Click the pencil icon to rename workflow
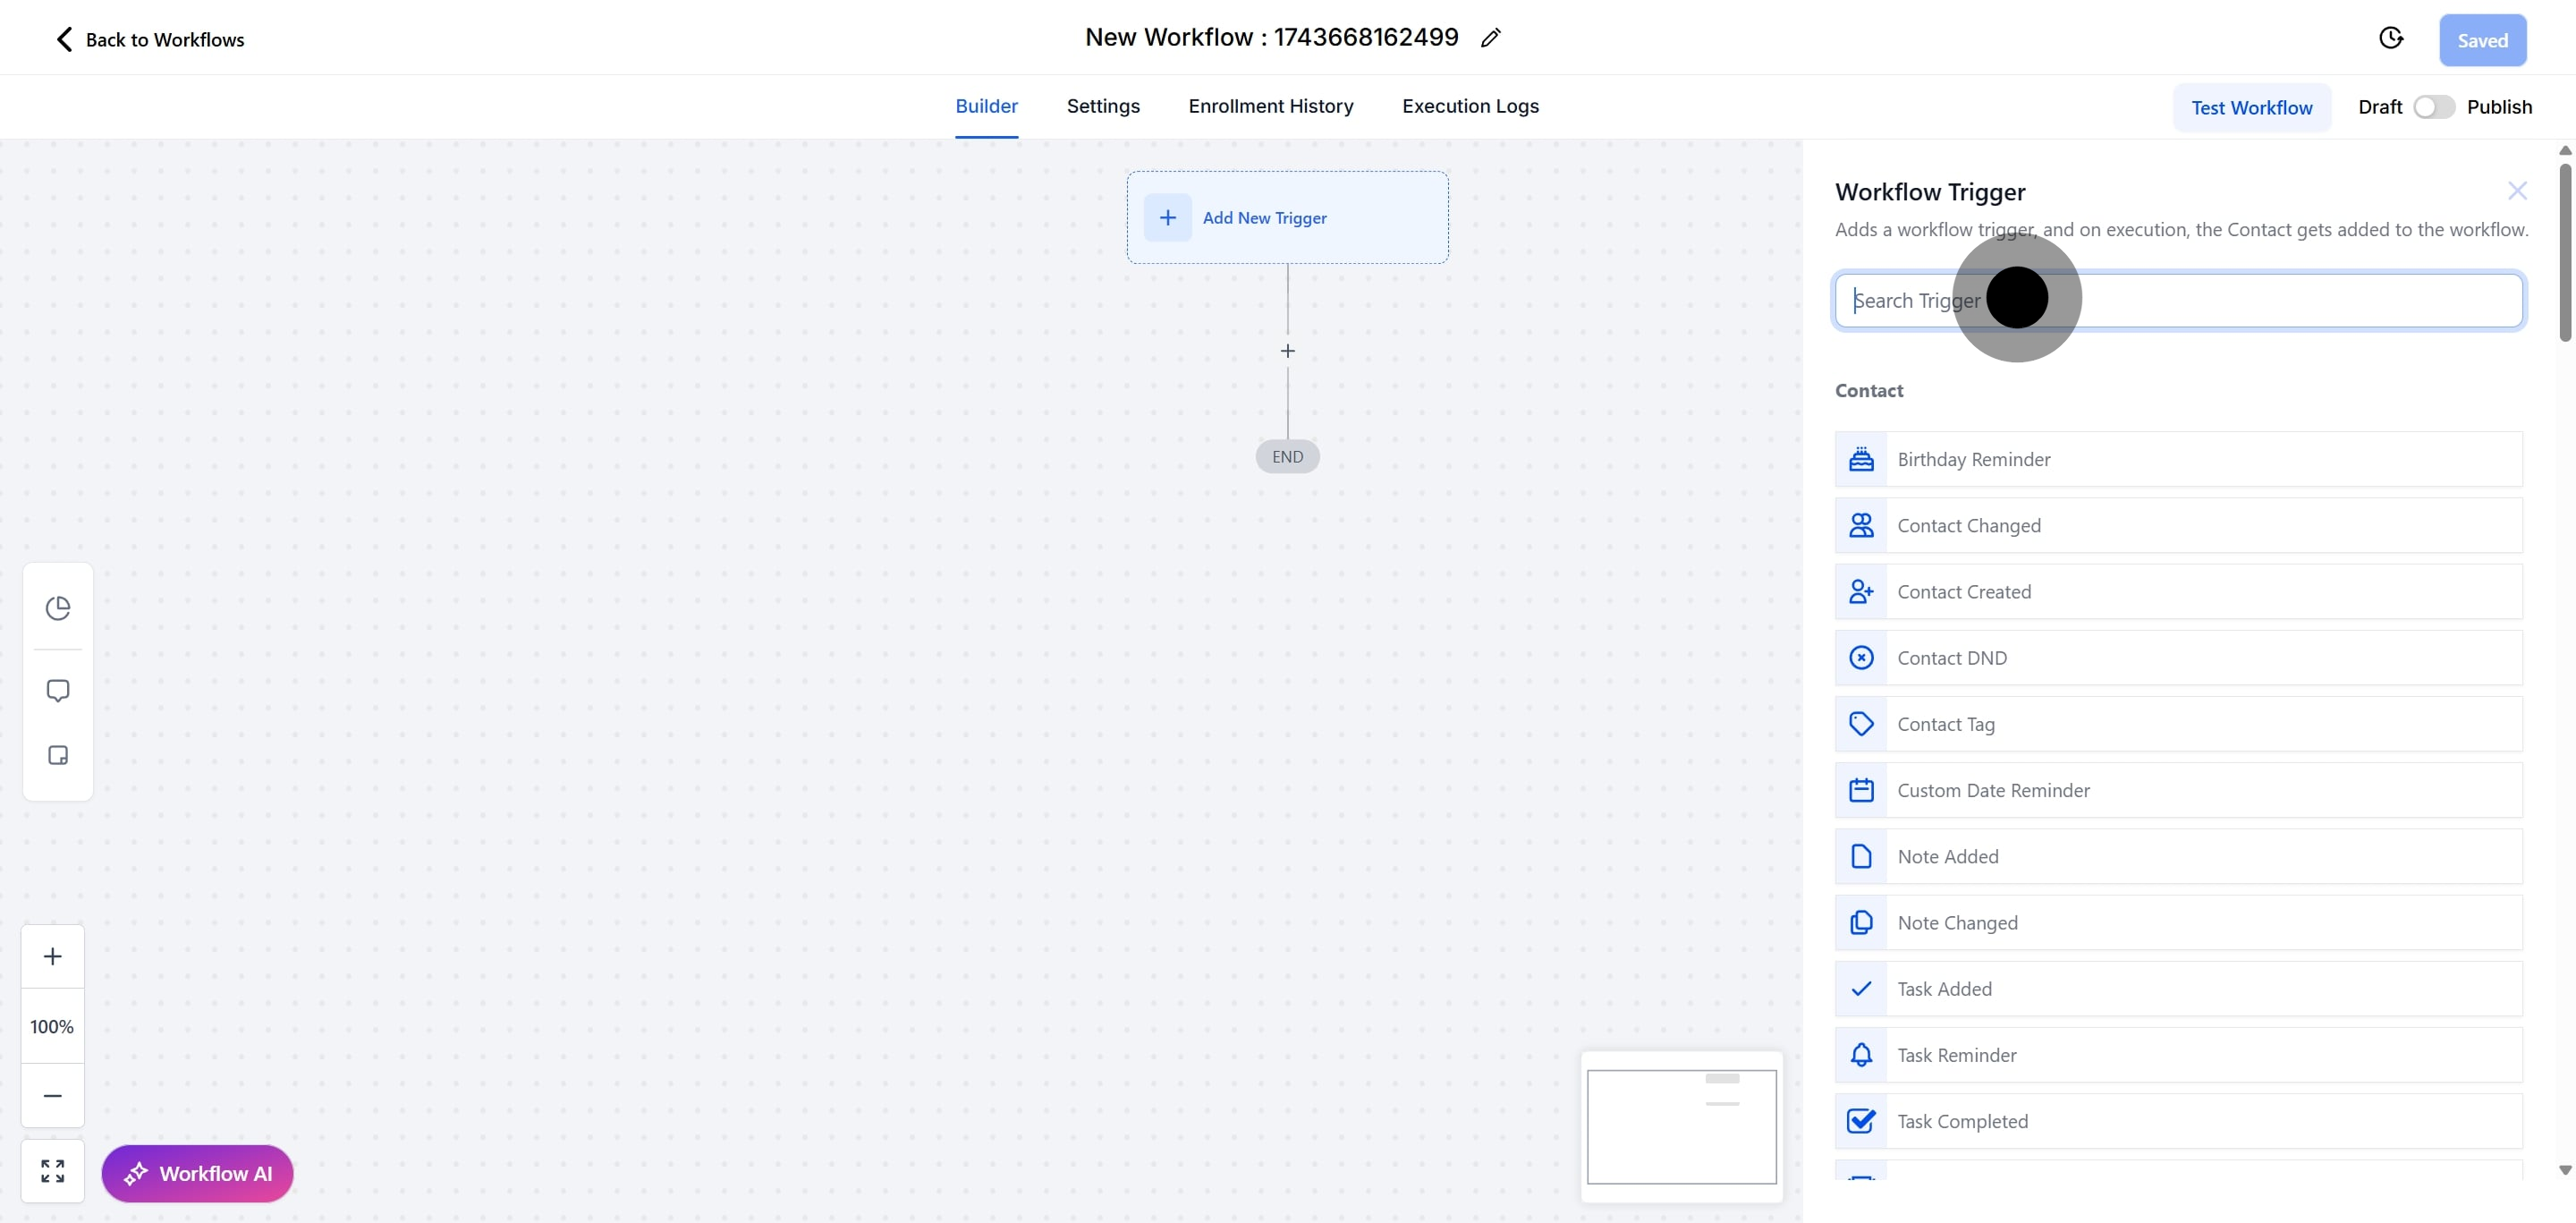 pyautogui.click(x=1490, y=38)
